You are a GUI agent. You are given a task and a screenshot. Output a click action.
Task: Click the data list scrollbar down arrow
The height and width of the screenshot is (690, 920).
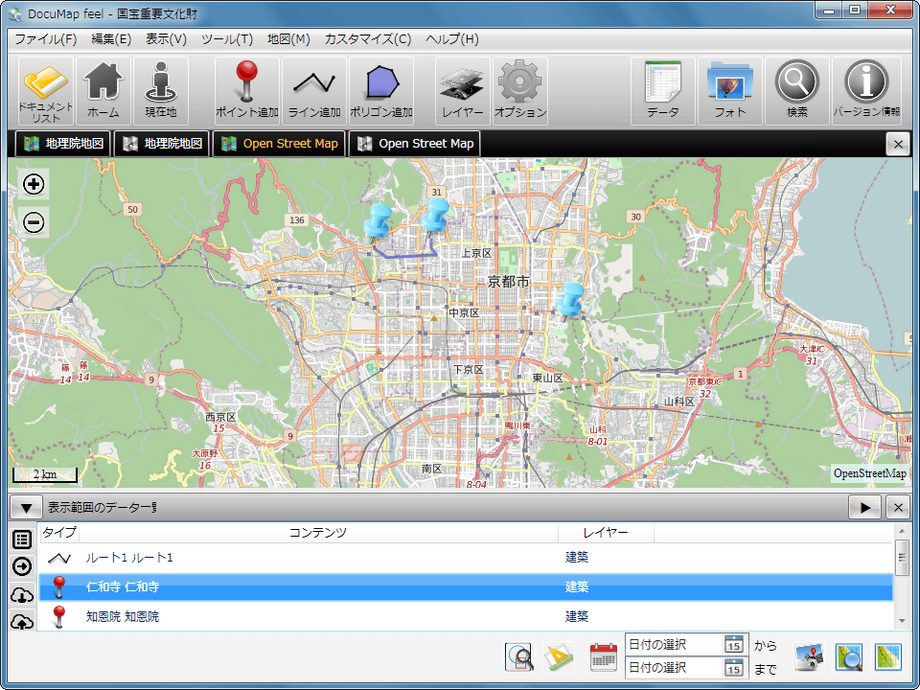click(x=902, y=621)
